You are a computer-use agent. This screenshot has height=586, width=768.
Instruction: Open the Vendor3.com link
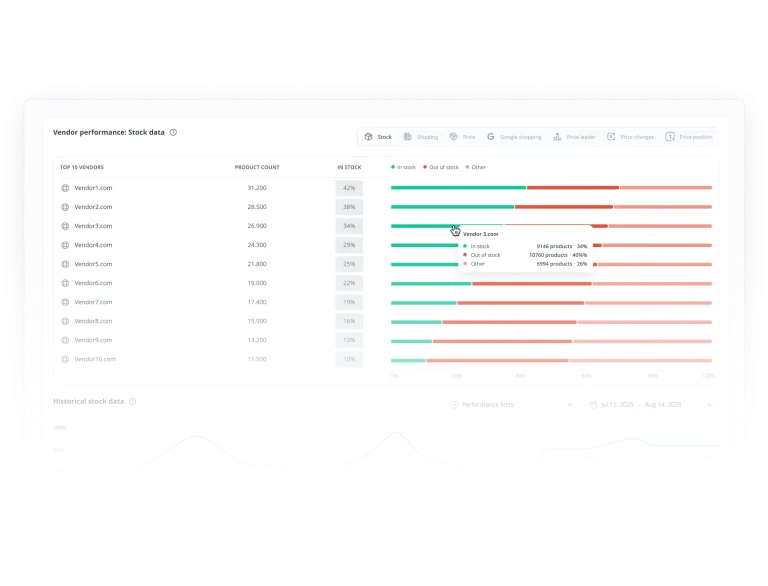tap(93, 226)
